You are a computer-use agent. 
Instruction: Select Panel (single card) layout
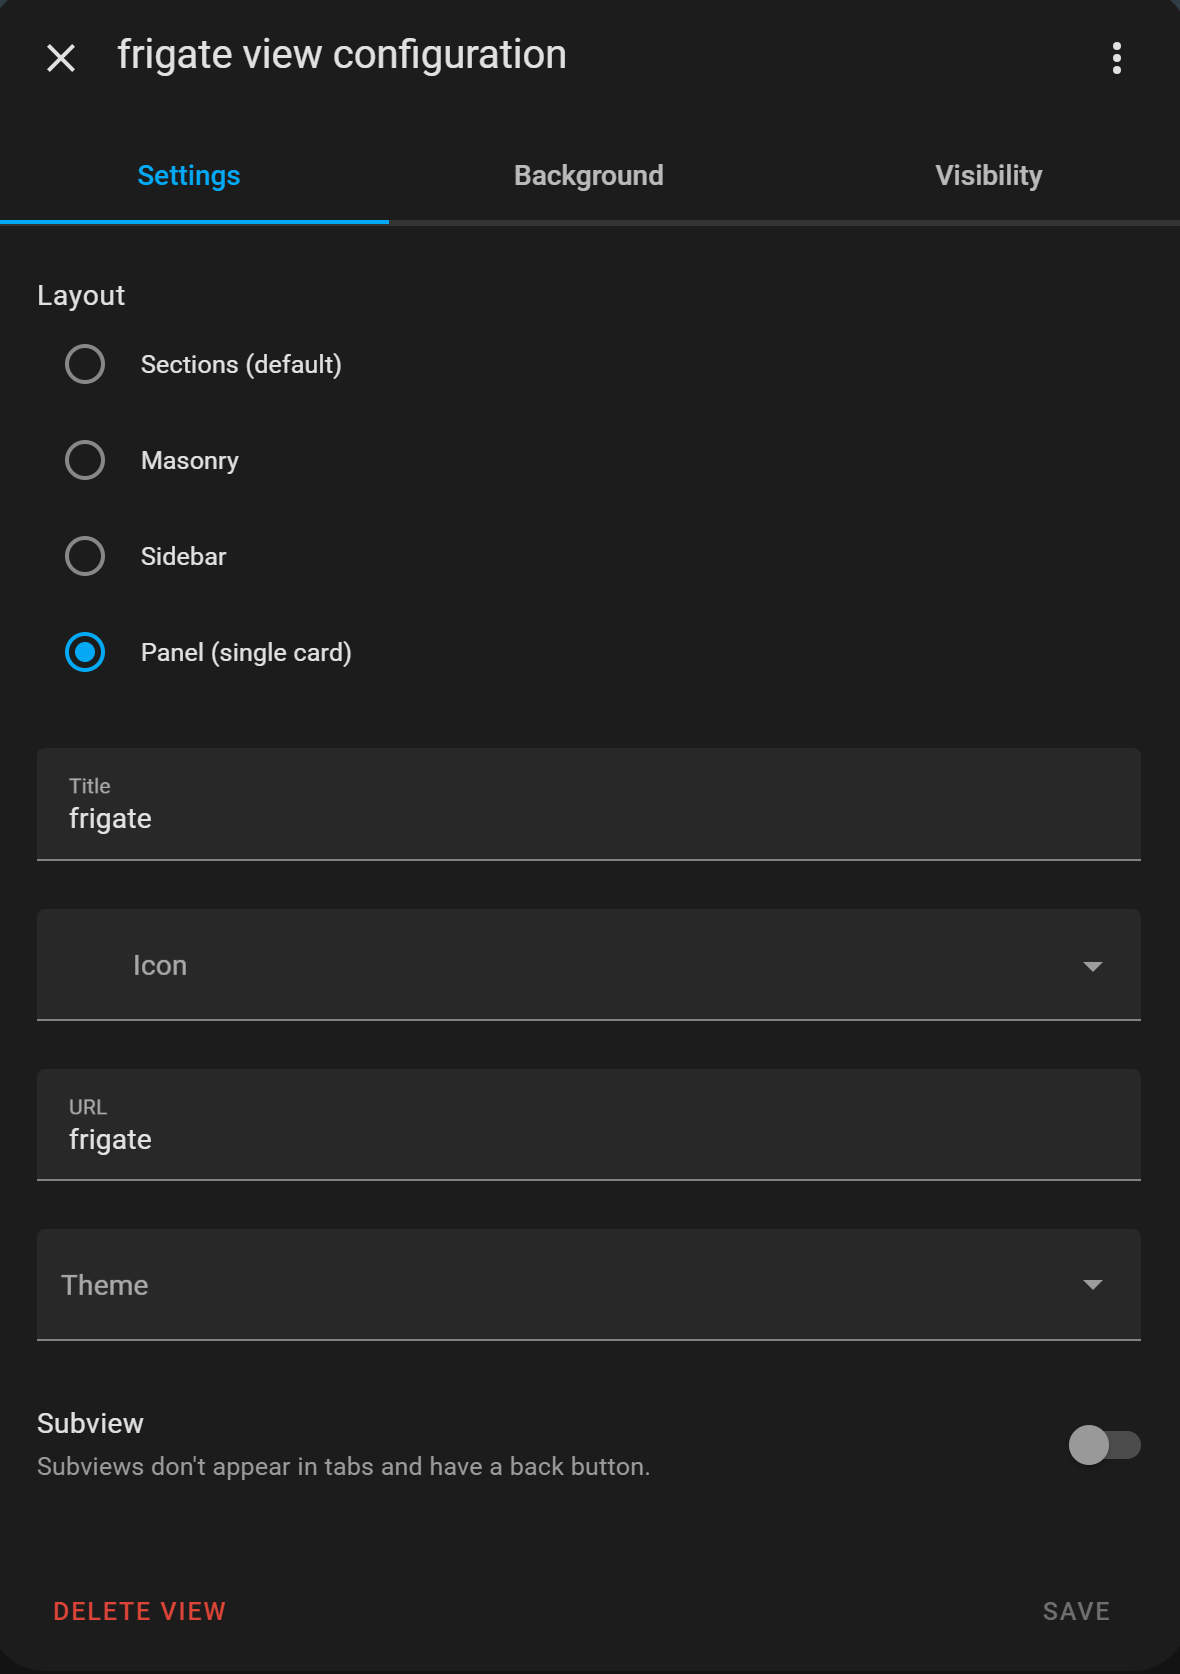[85, 652]
